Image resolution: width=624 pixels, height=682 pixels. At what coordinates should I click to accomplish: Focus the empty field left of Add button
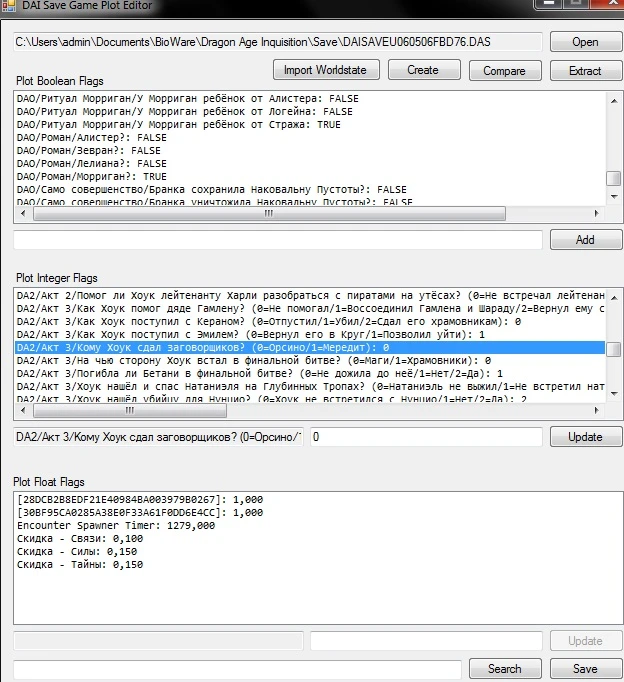click(x=277, y=240)
